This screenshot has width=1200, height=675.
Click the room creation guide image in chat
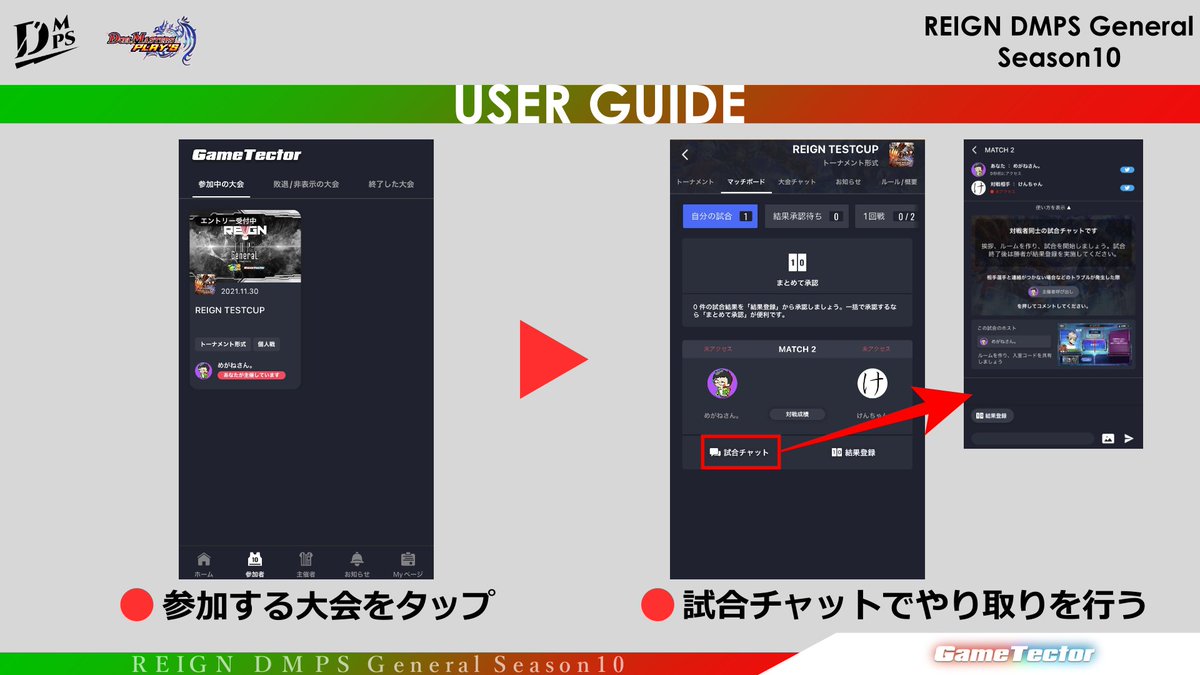click(x=1094, y=346)
